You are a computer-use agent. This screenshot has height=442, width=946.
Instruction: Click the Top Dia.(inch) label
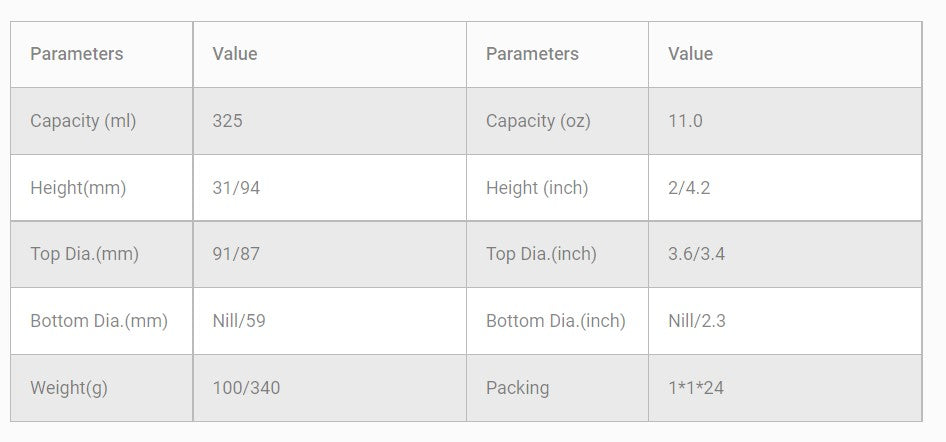(x=541, y=254)
